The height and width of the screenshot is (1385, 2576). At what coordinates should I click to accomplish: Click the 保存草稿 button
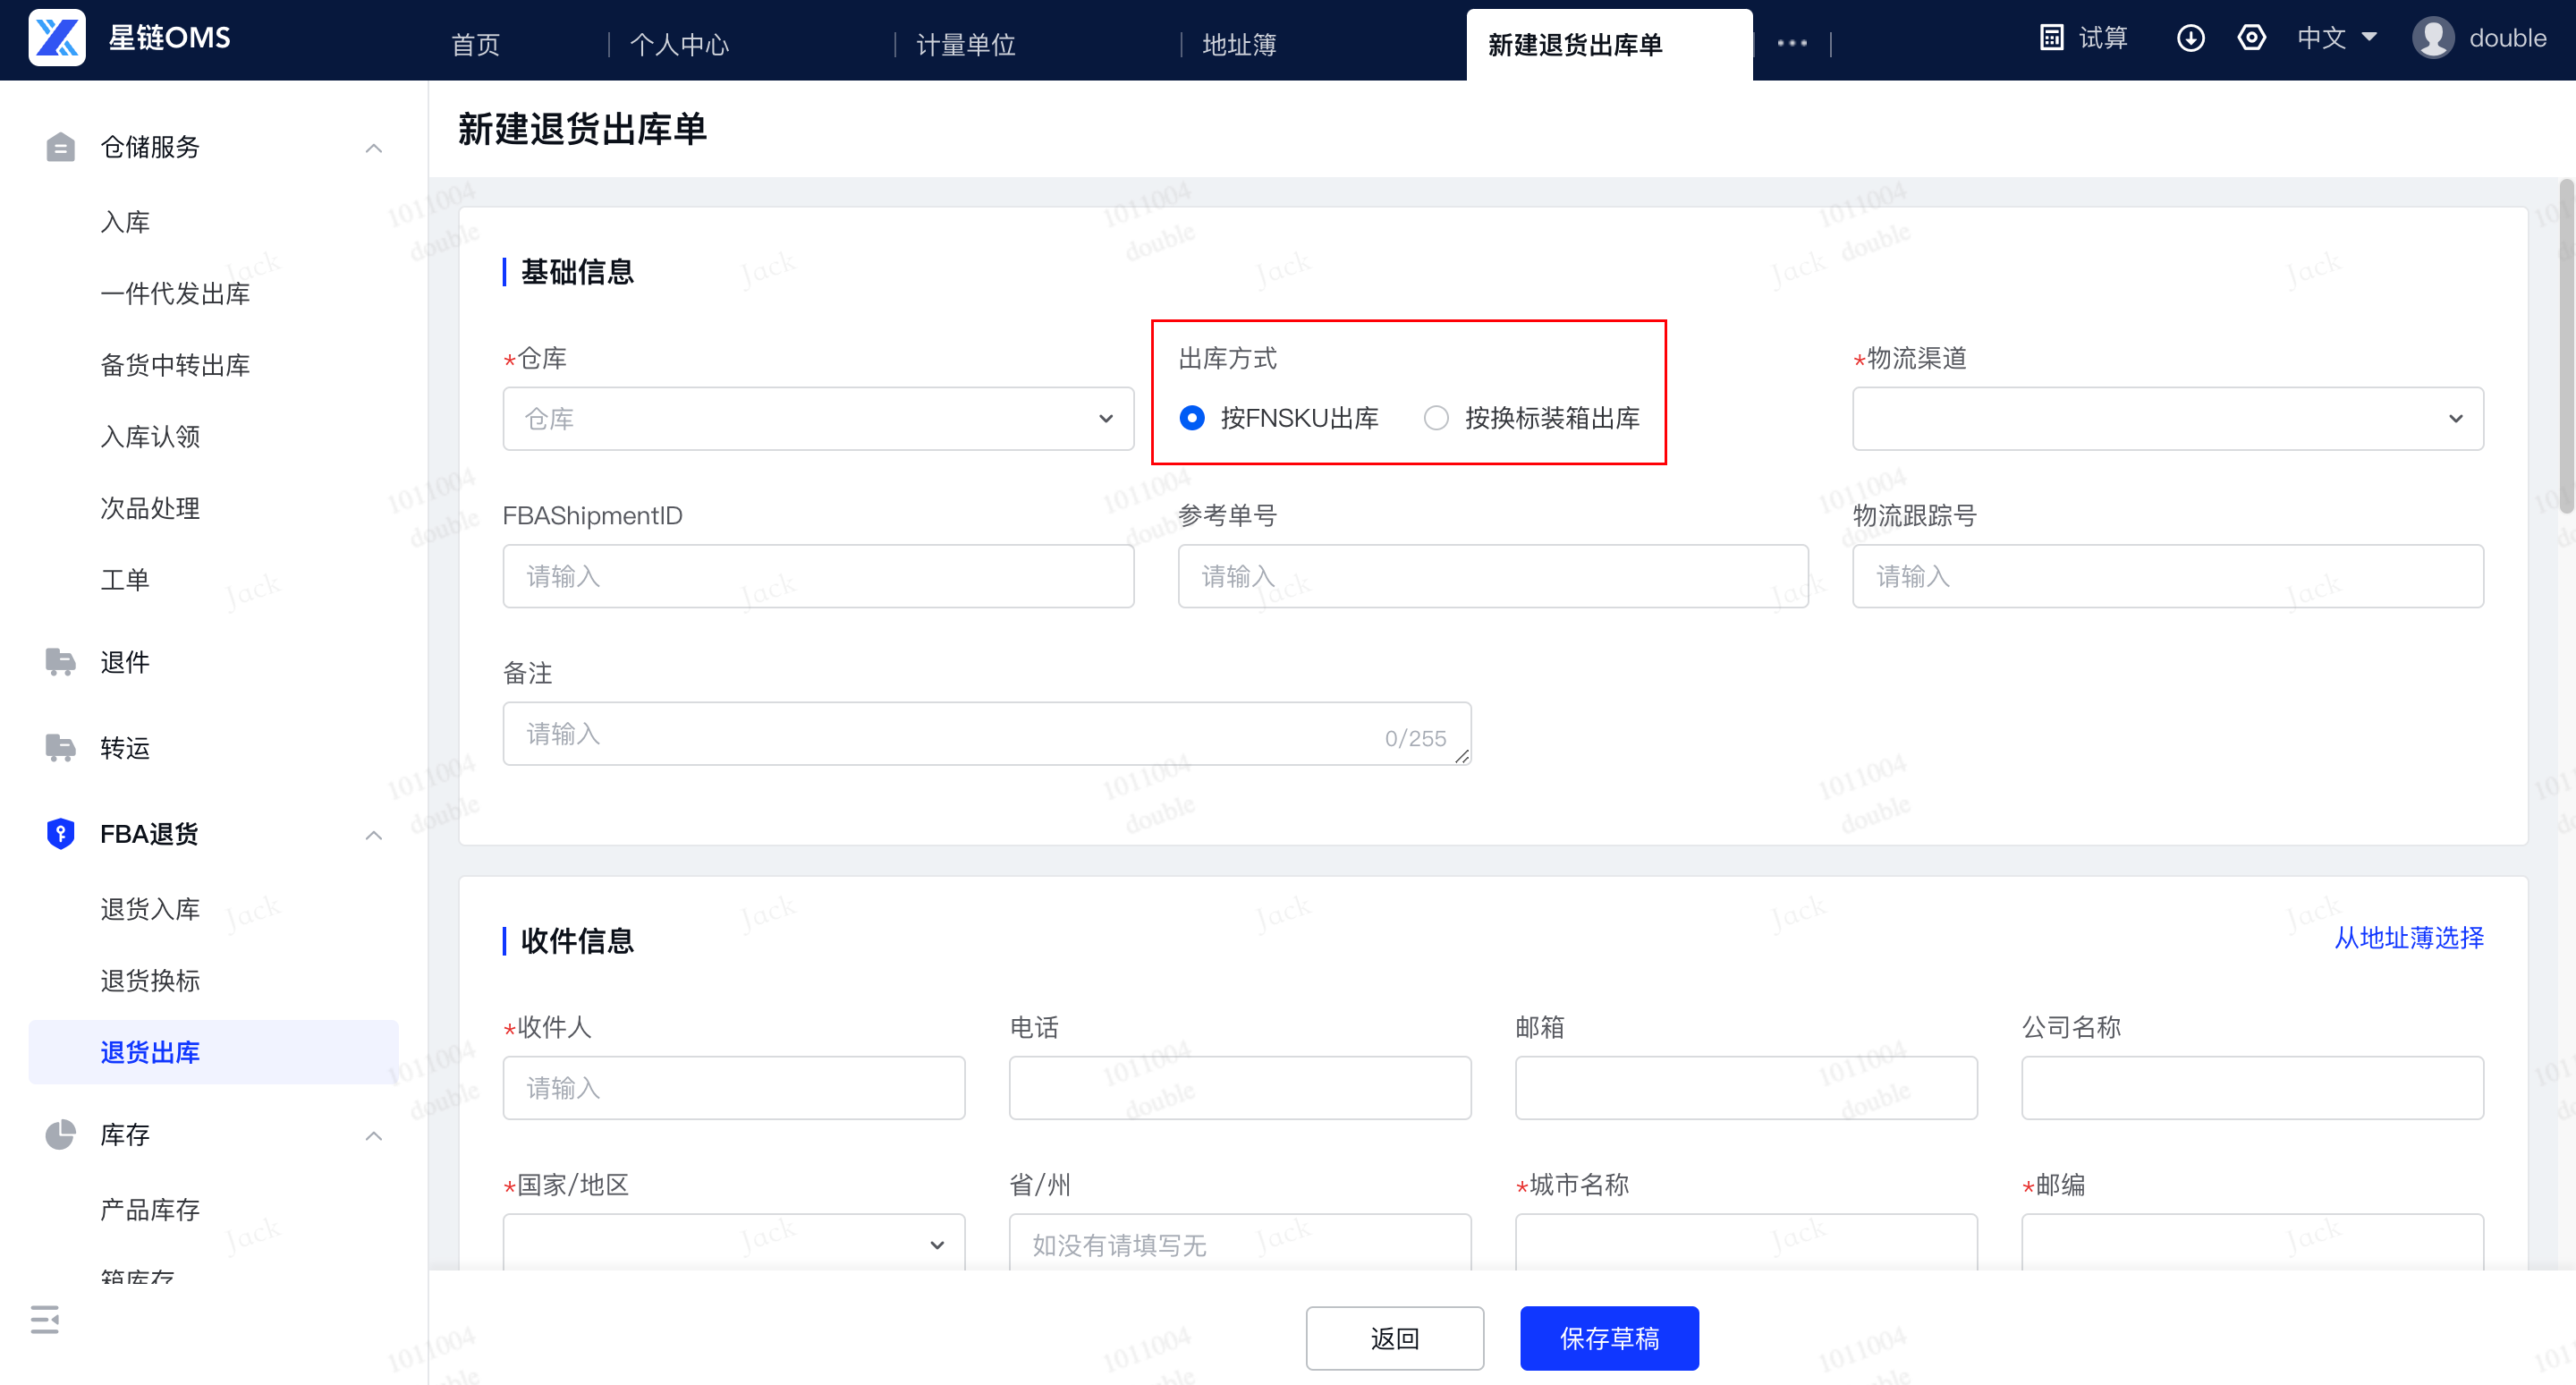click(x=1609, y=1338)
